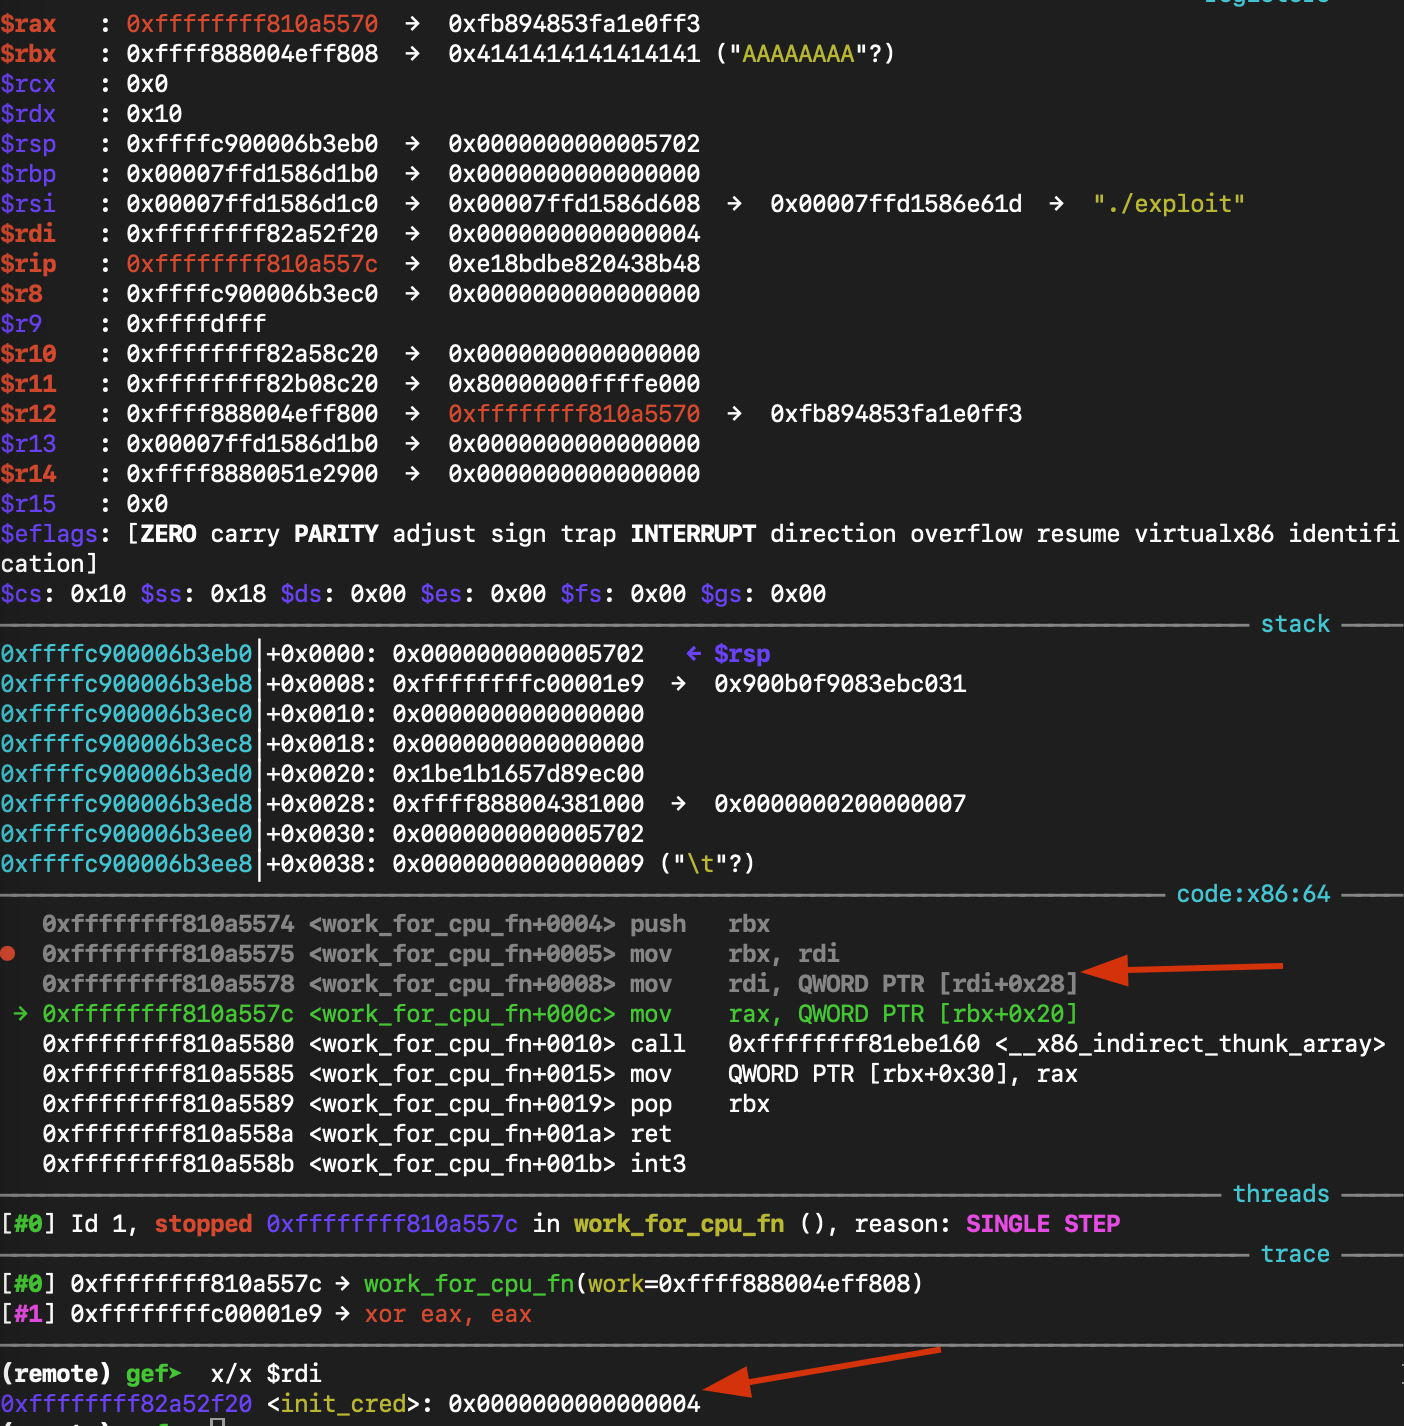Click the __x86_indirect_thunk_array call target
The height and width of the screenshot is (1426, 1404).
coord(1190,1044)
